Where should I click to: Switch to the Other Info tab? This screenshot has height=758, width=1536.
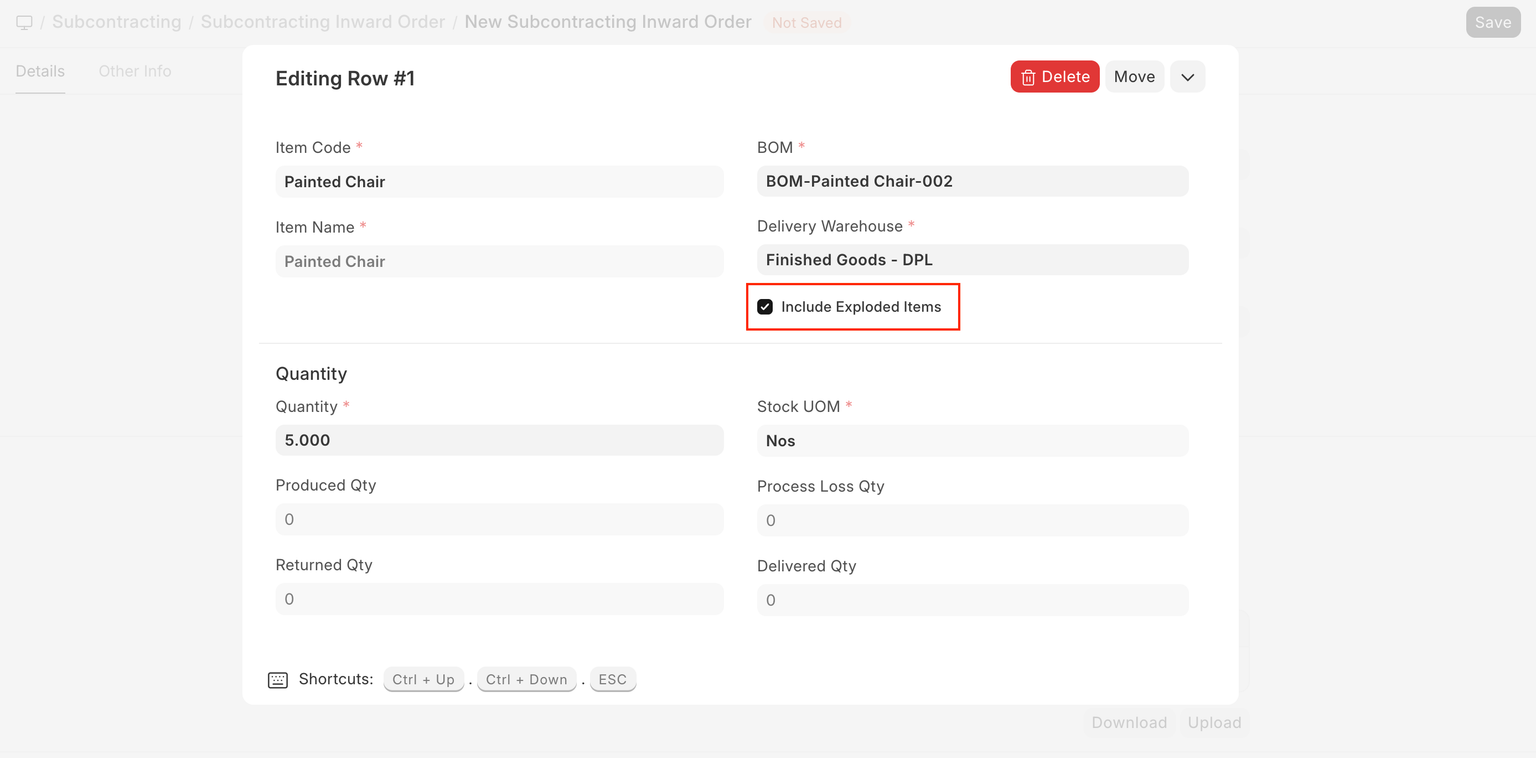(135, 71)
